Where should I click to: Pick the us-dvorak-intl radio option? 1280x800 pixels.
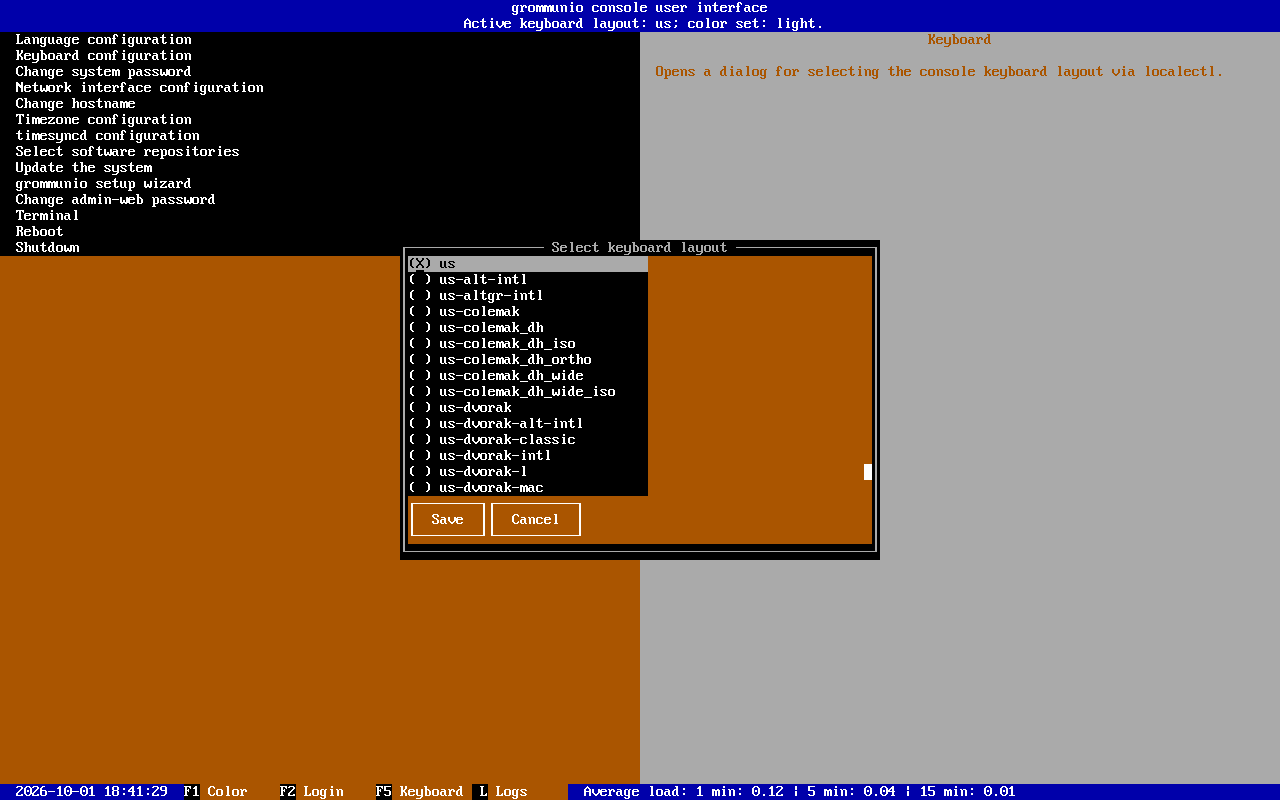pos(528,456)
